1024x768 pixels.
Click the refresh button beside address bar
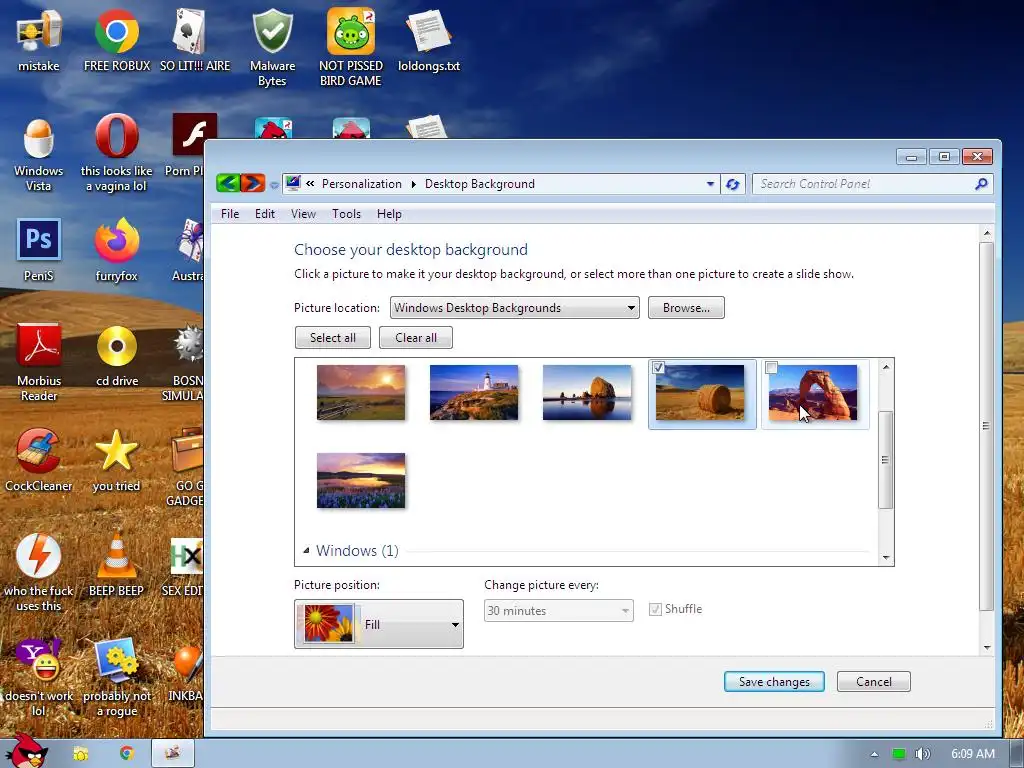coord(733,184)
